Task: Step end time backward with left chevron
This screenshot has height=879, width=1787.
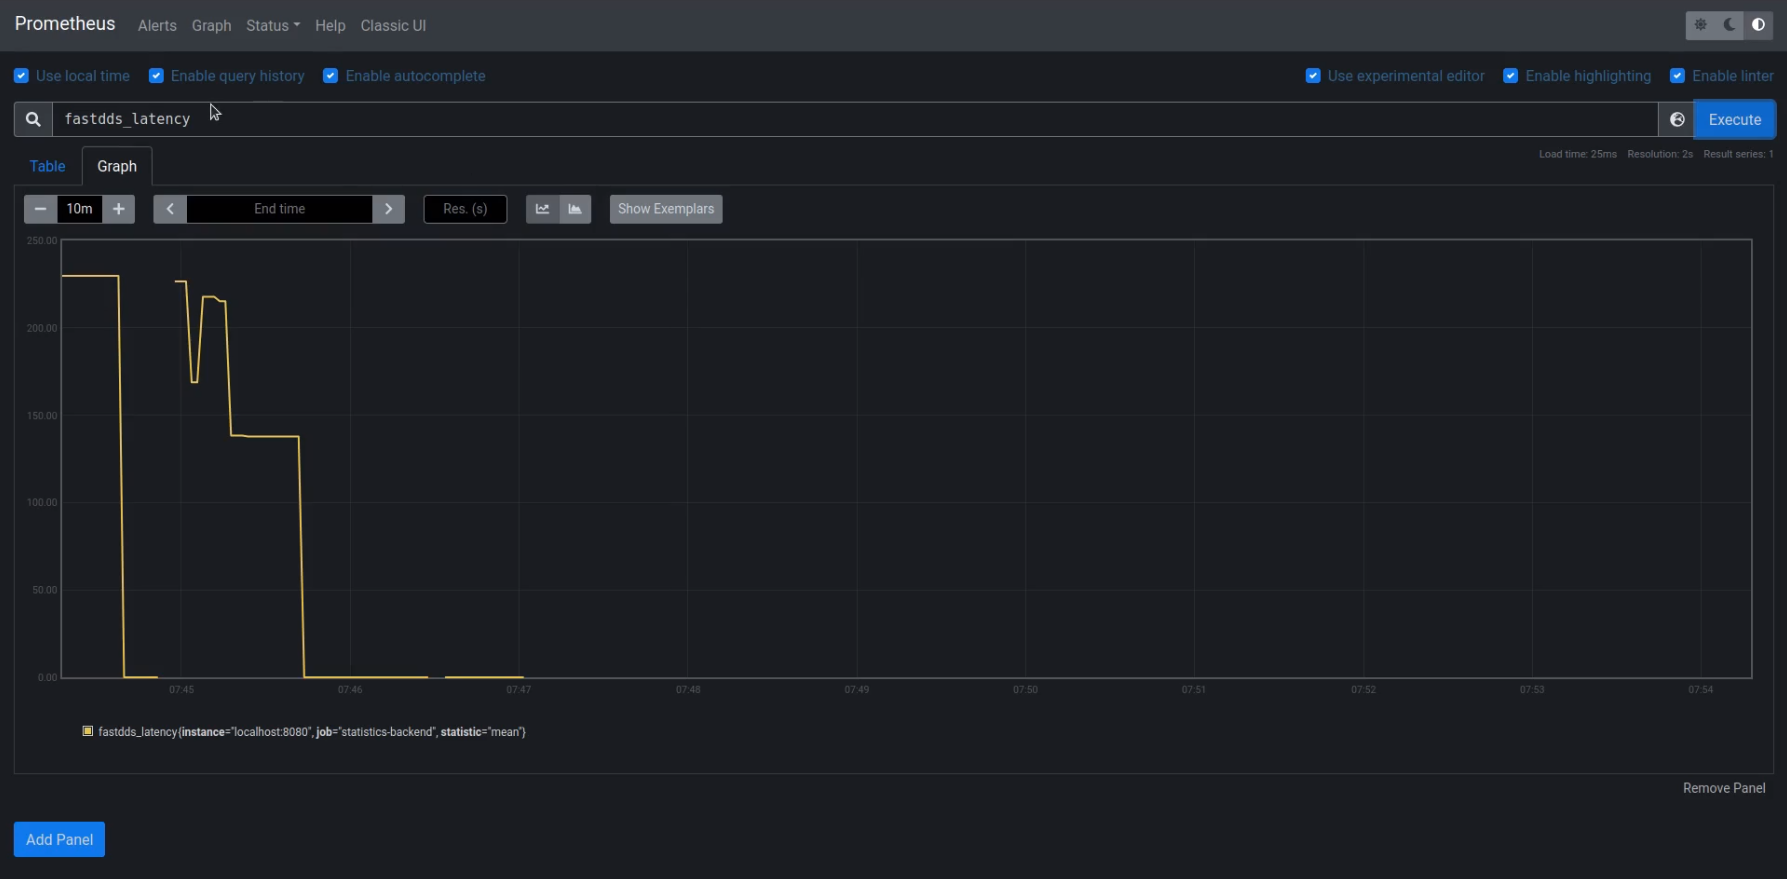Action: tap(170, 209)
